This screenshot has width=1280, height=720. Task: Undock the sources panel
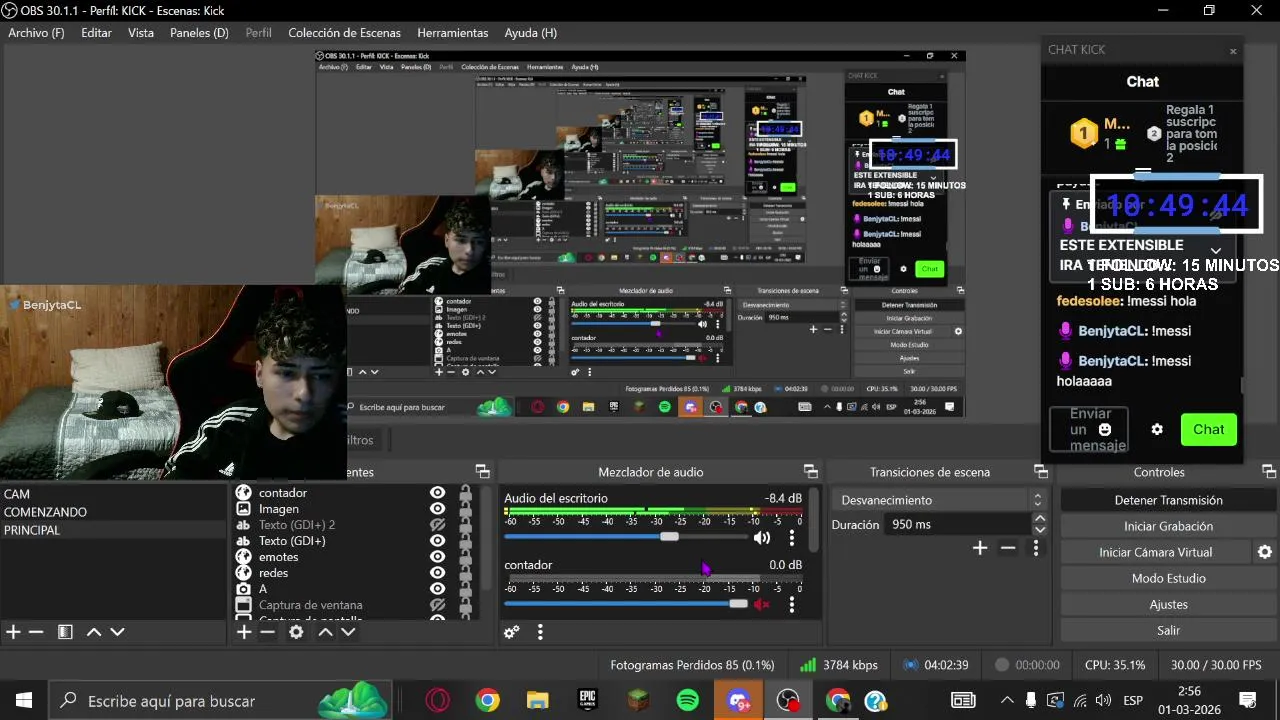[483, 472]
